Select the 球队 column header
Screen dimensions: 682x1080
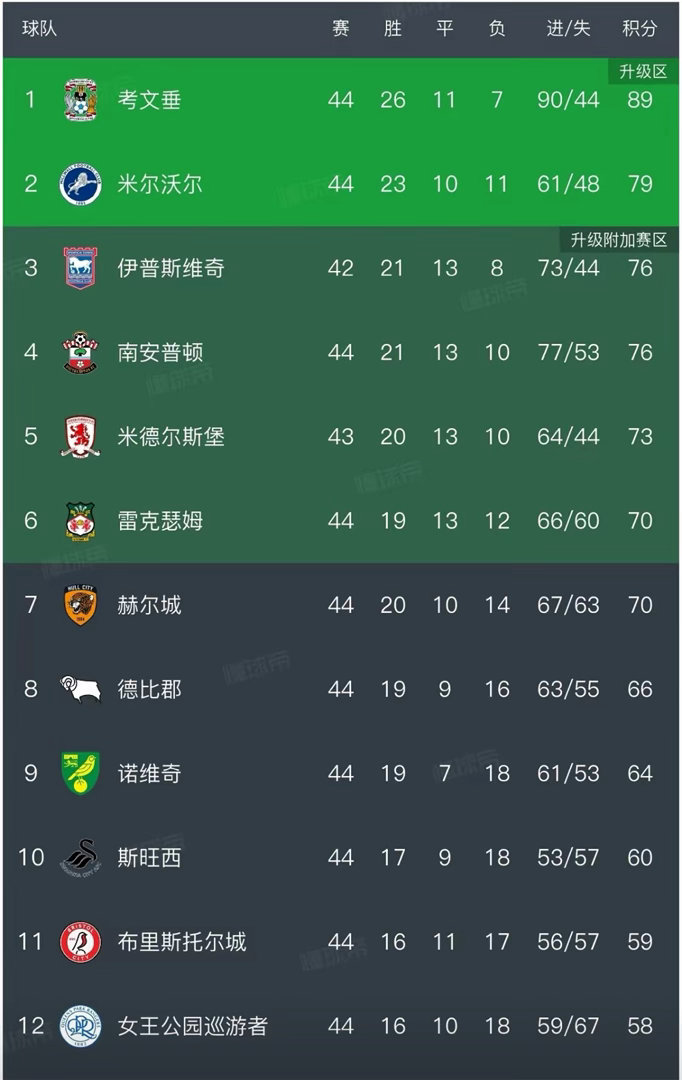tap(39, 29)
